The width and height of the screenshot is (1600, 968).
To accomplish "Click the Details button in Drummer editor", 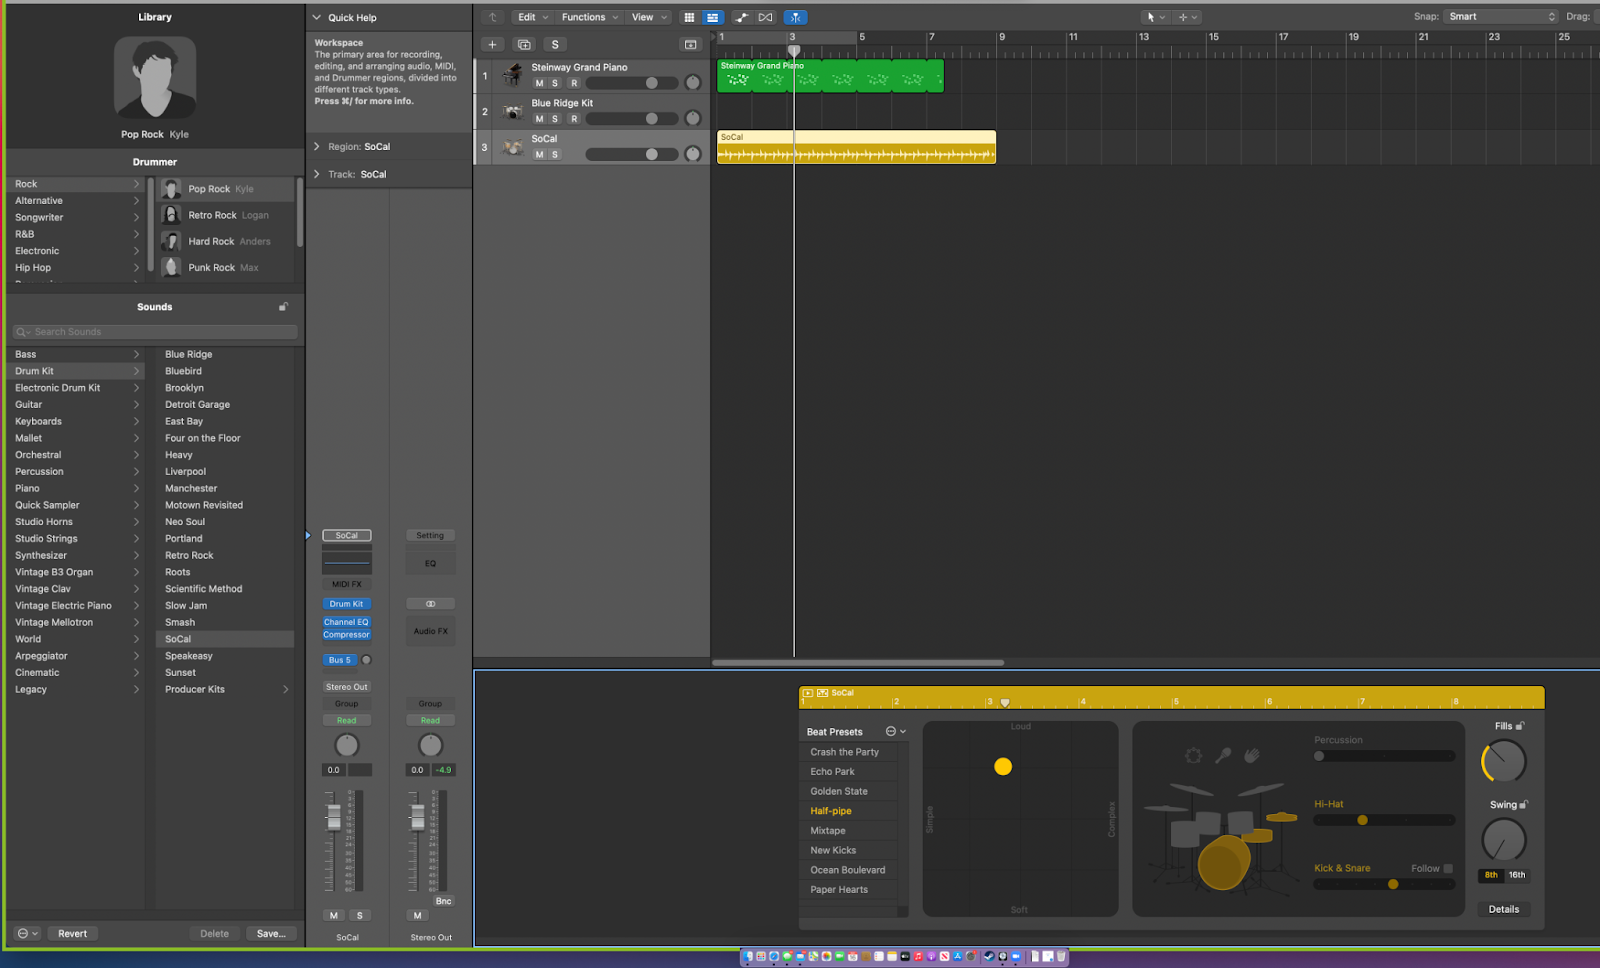I will [x=1503, y=909].
